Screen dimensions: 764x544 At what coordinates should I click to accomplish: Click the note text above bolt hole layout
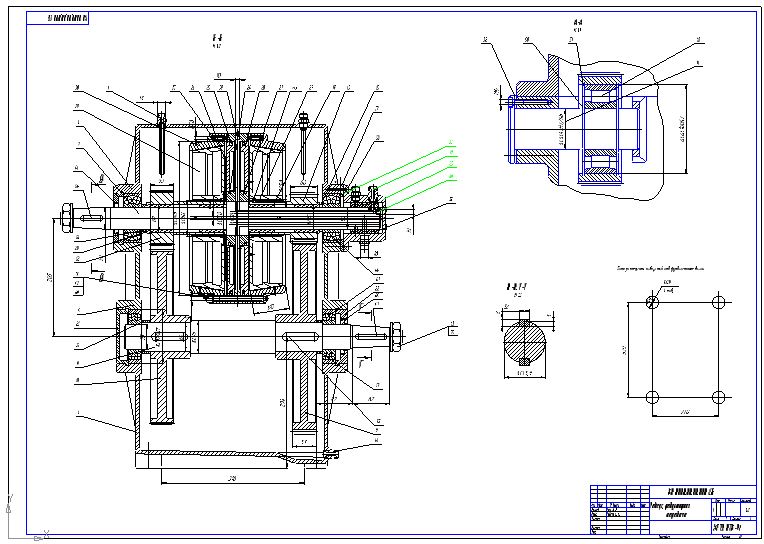[660, 268]
